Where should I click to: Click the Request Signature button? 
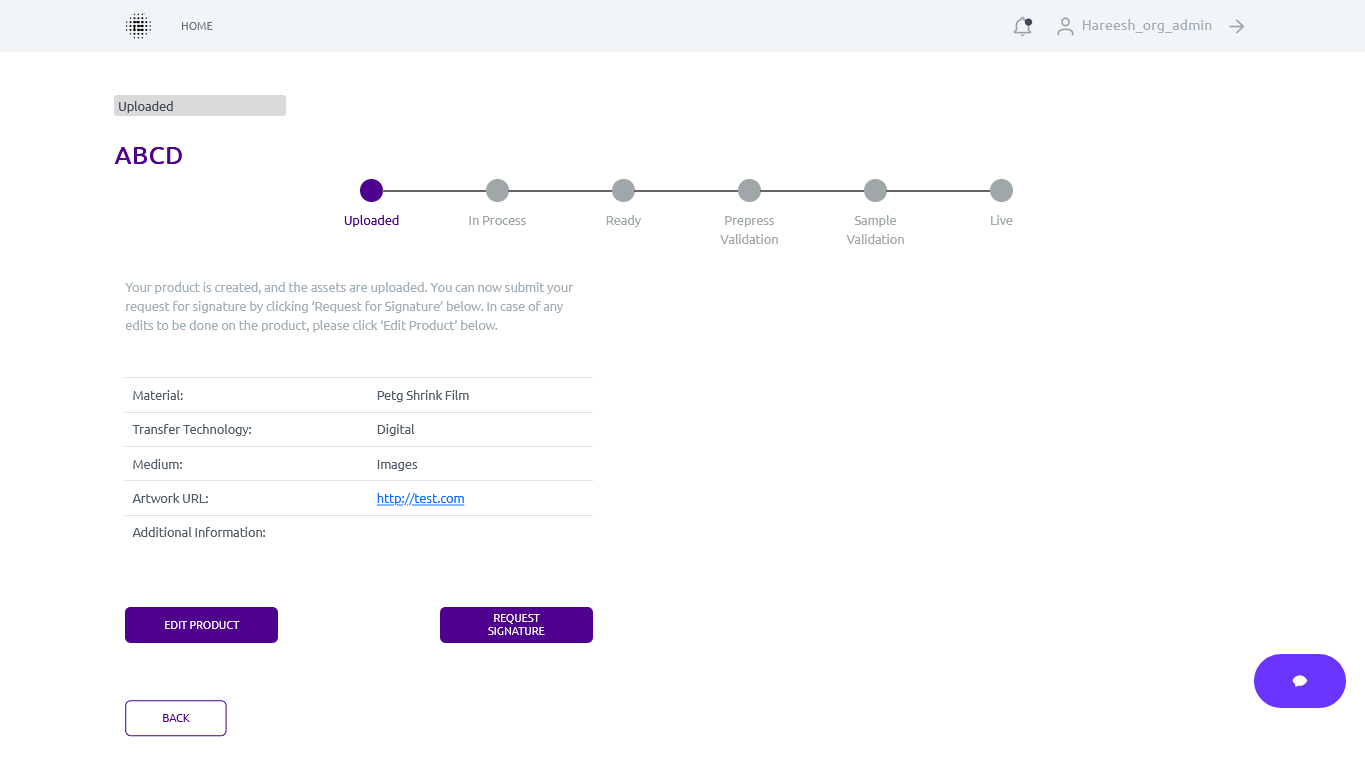click(516, 625)
